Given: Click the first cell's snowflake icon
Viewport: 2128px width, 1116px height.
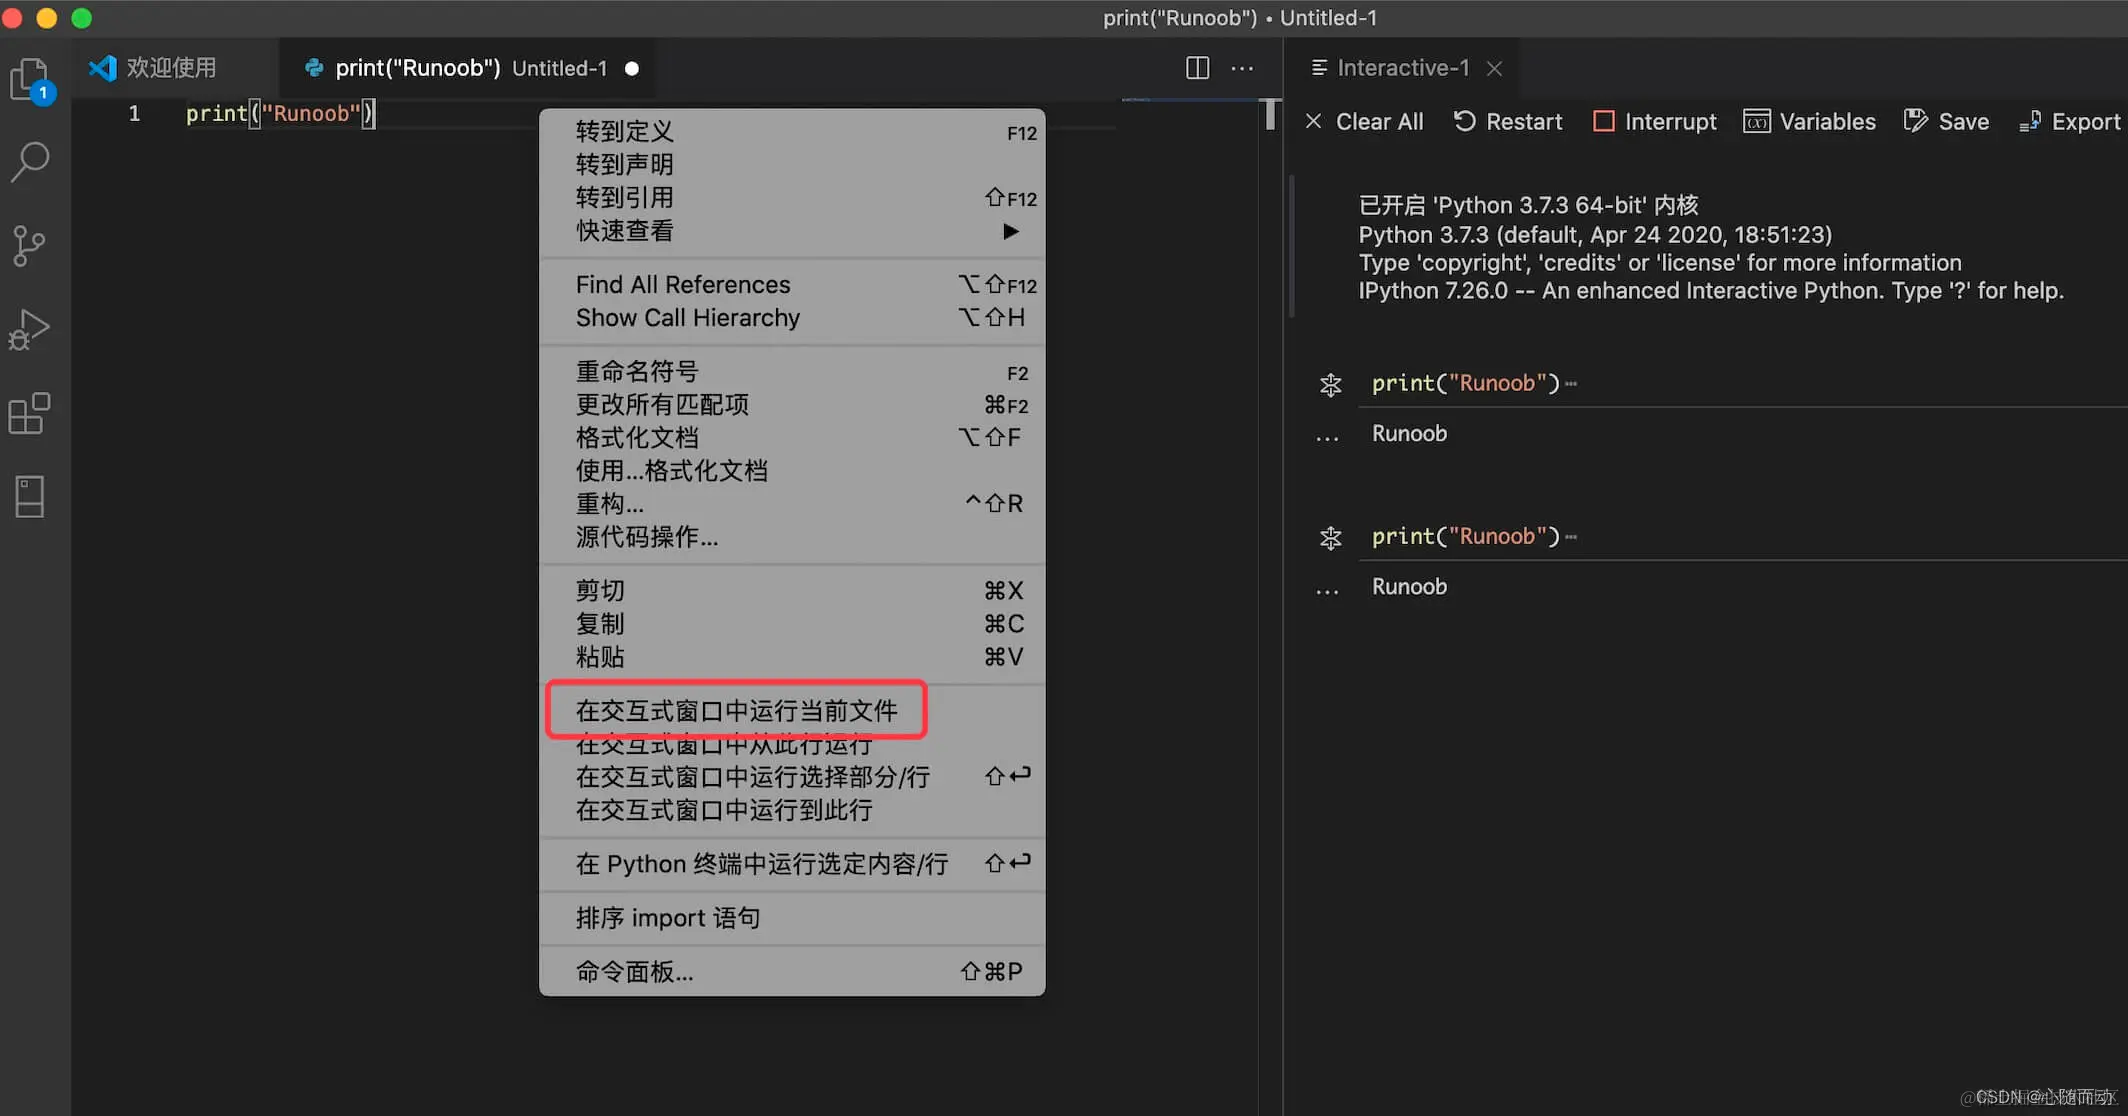Looking at the screenshot, I should click(1330, 385).
